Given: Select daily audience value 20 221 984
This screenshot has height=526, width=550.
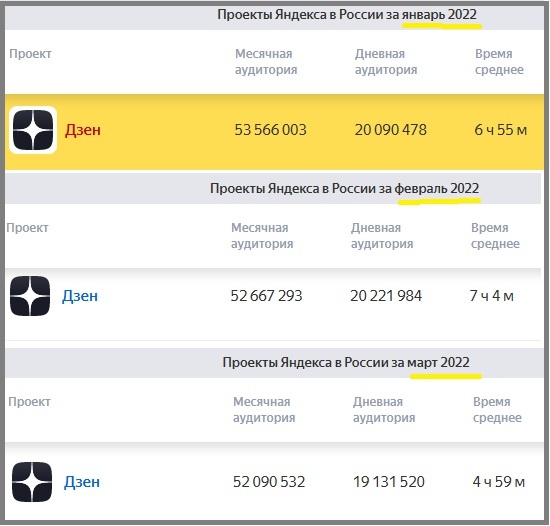Looking at the screenshot, I should coord(386,296).
